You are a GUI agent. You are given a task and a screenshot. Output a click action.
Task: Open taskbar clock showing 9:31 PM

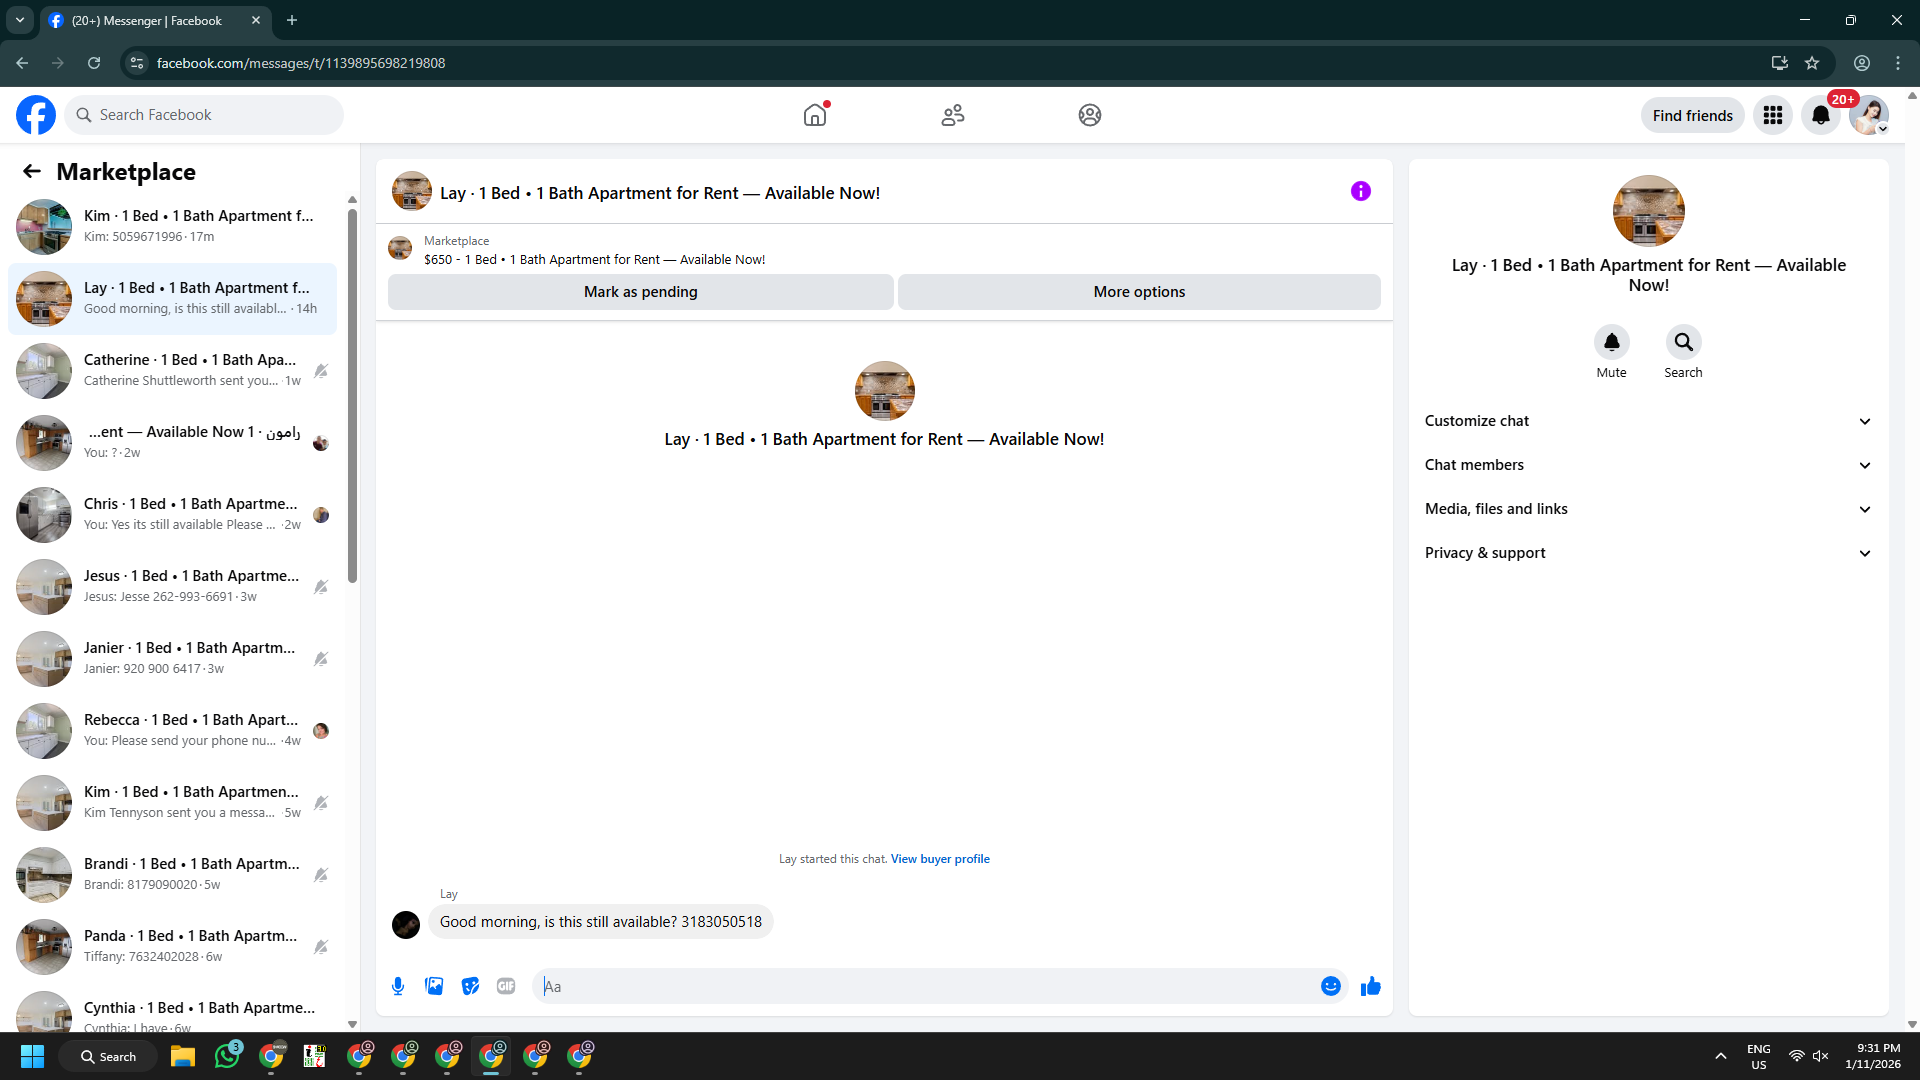(1873, 1056)
